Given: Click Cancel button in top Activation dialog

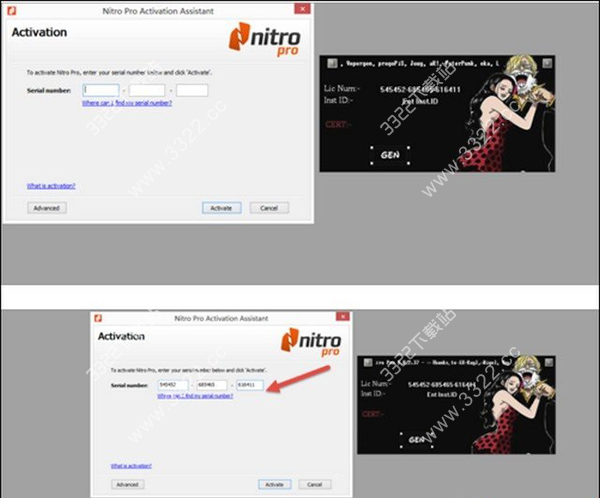Looking at the screenshot, I should click(x=269, y=208).
